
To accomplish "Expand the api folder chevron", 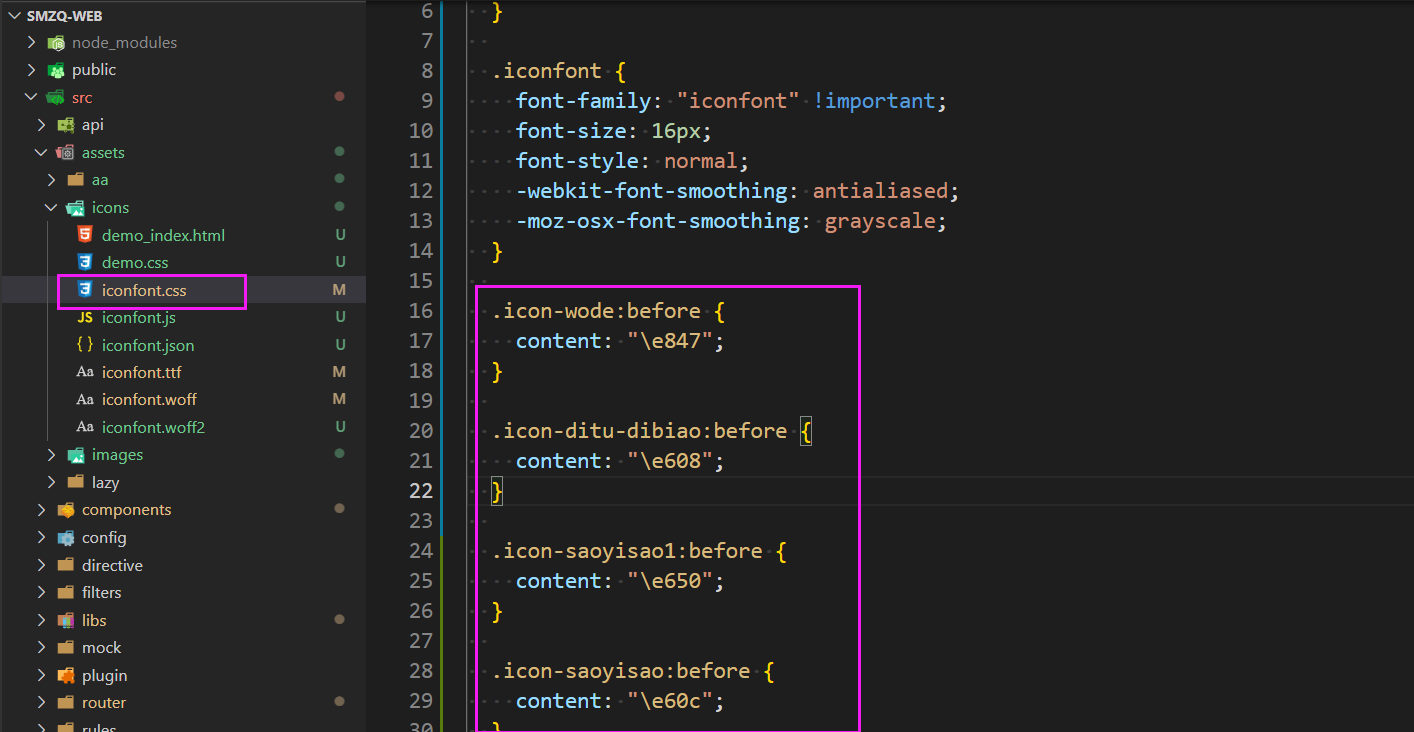I will [x=41, y=125].
